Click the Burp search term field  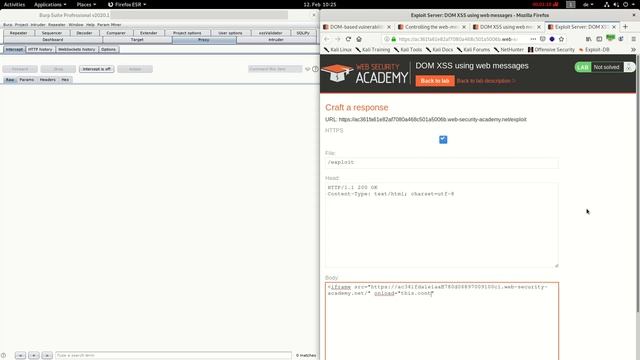tap(173, 356)
